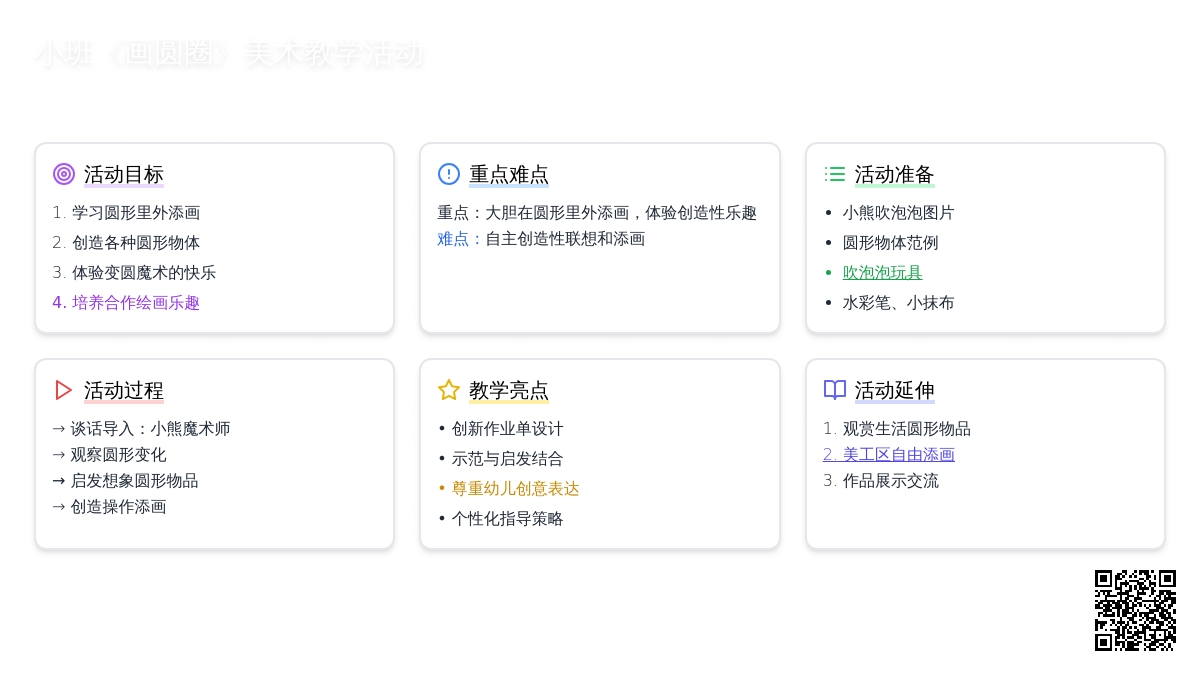
Task: Select the 活动目标 card heading
Action: tap(124, 174)
